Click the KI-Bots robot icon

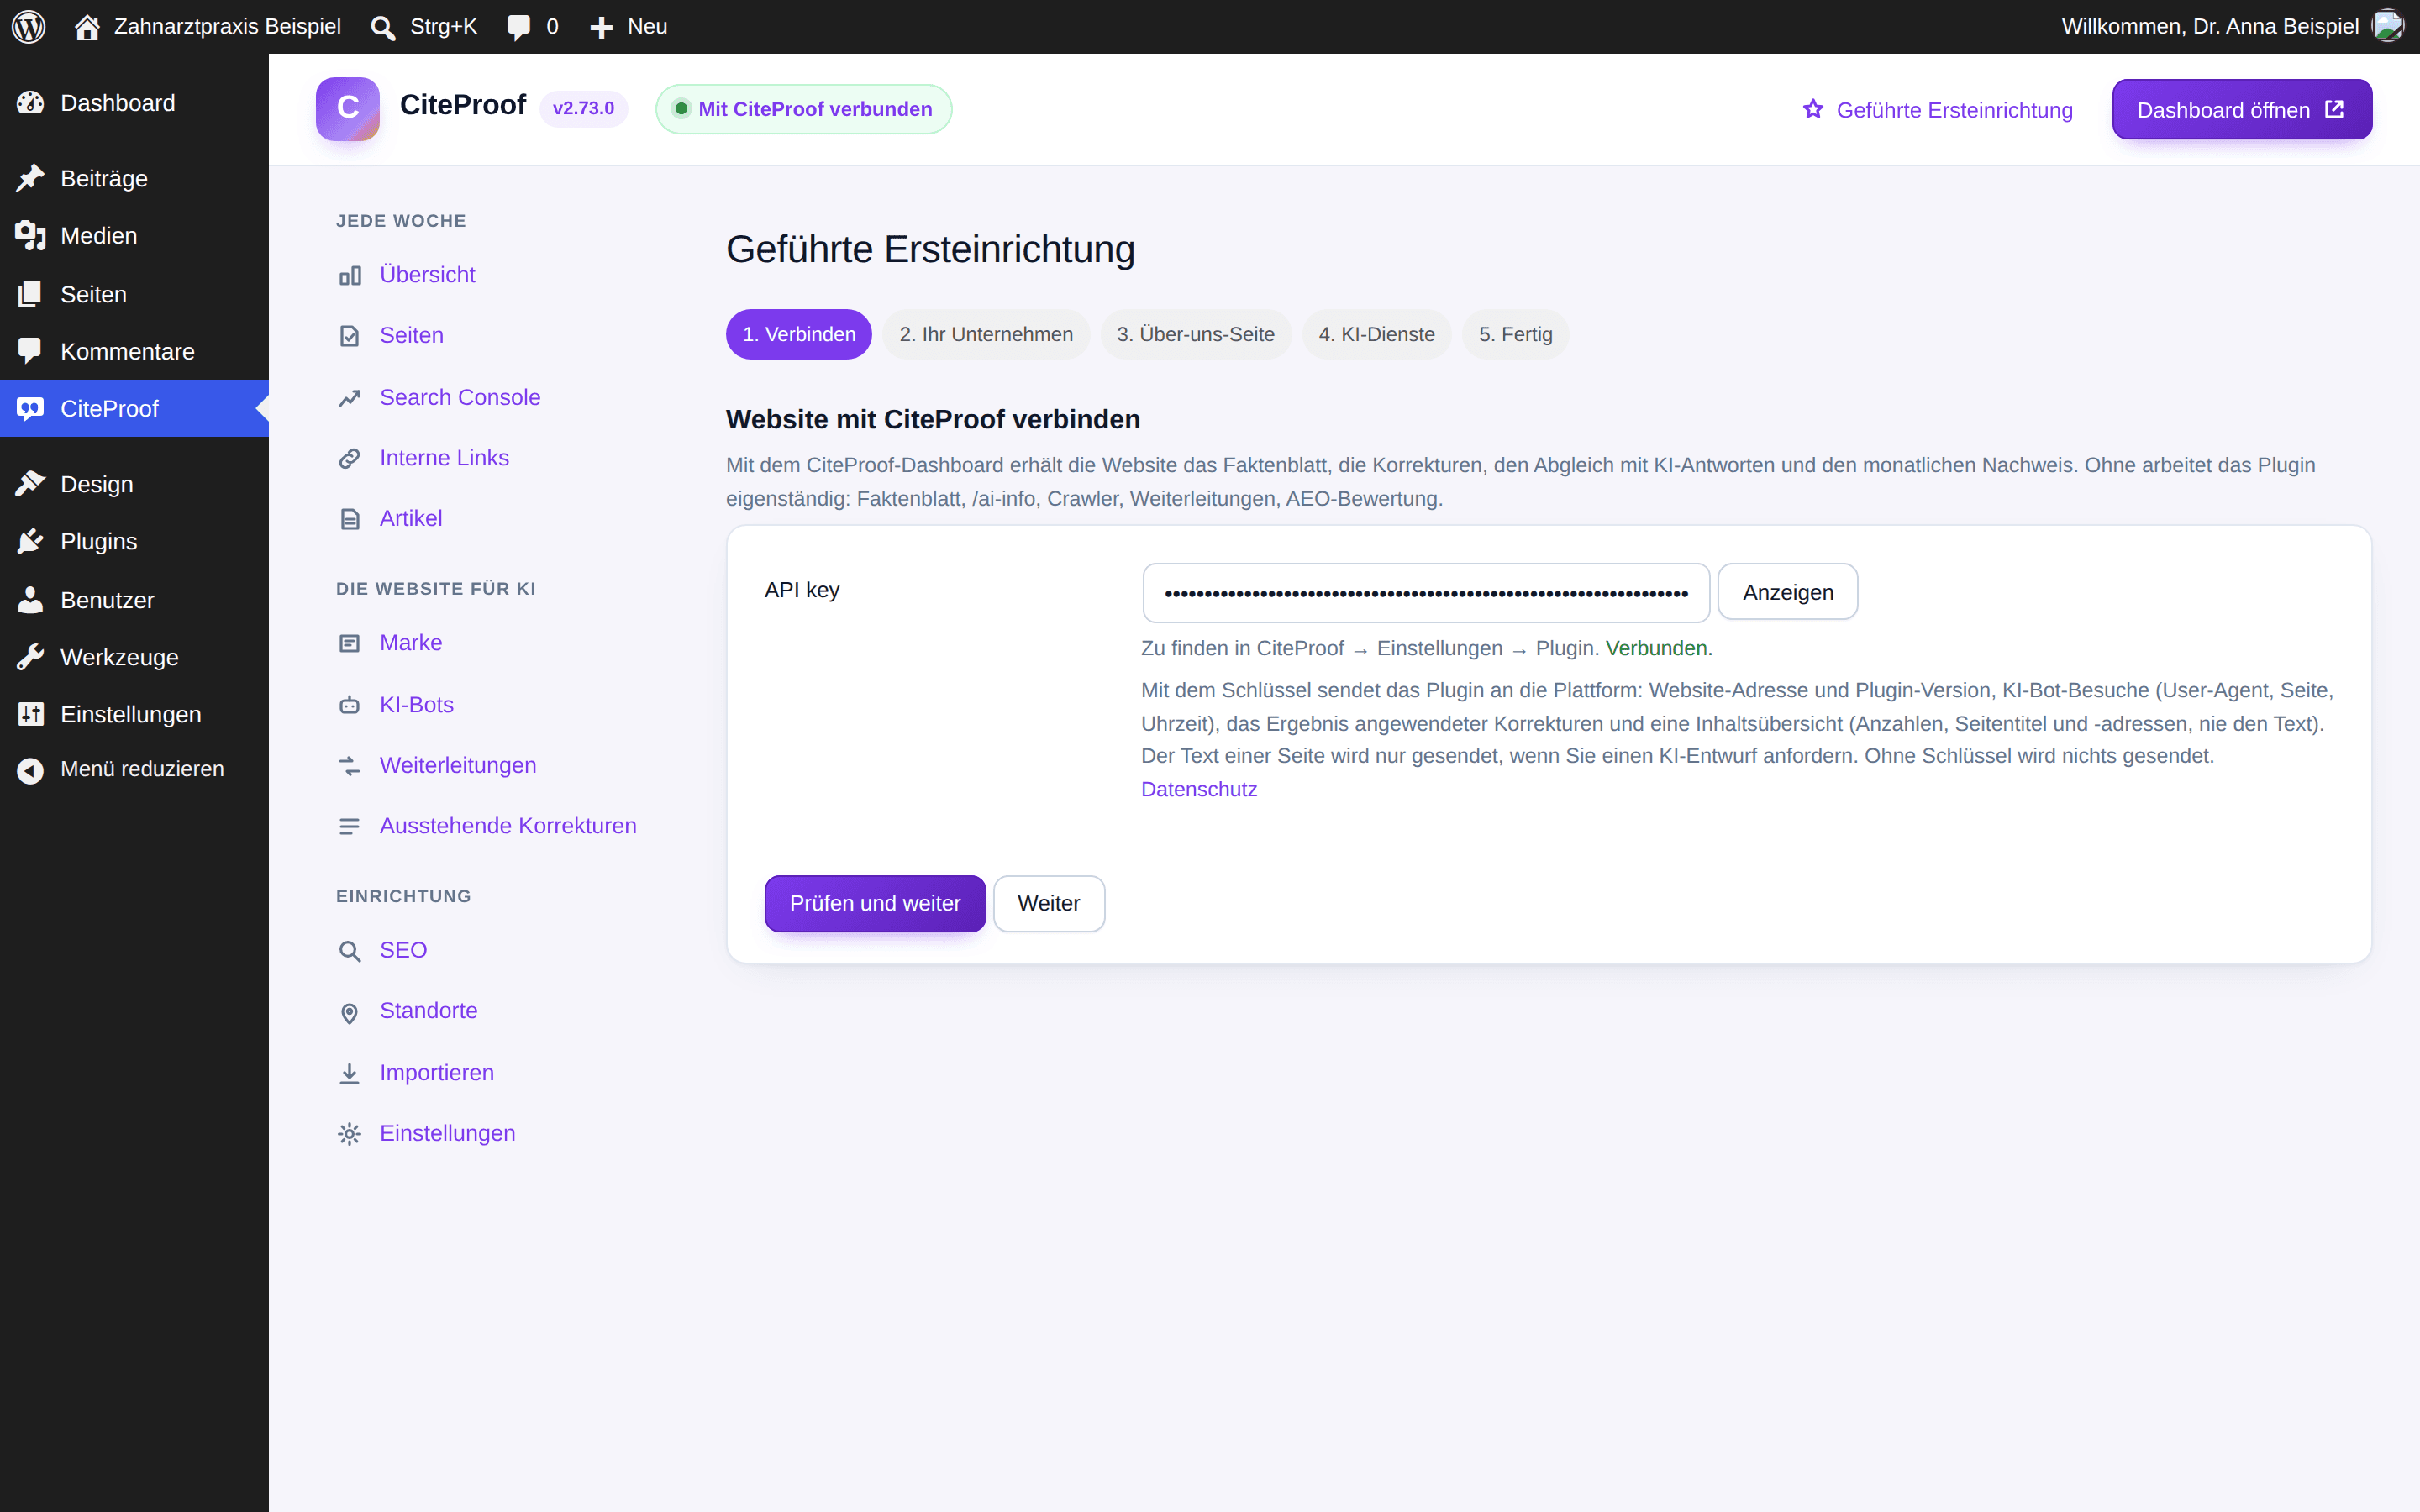click(349, 706)
